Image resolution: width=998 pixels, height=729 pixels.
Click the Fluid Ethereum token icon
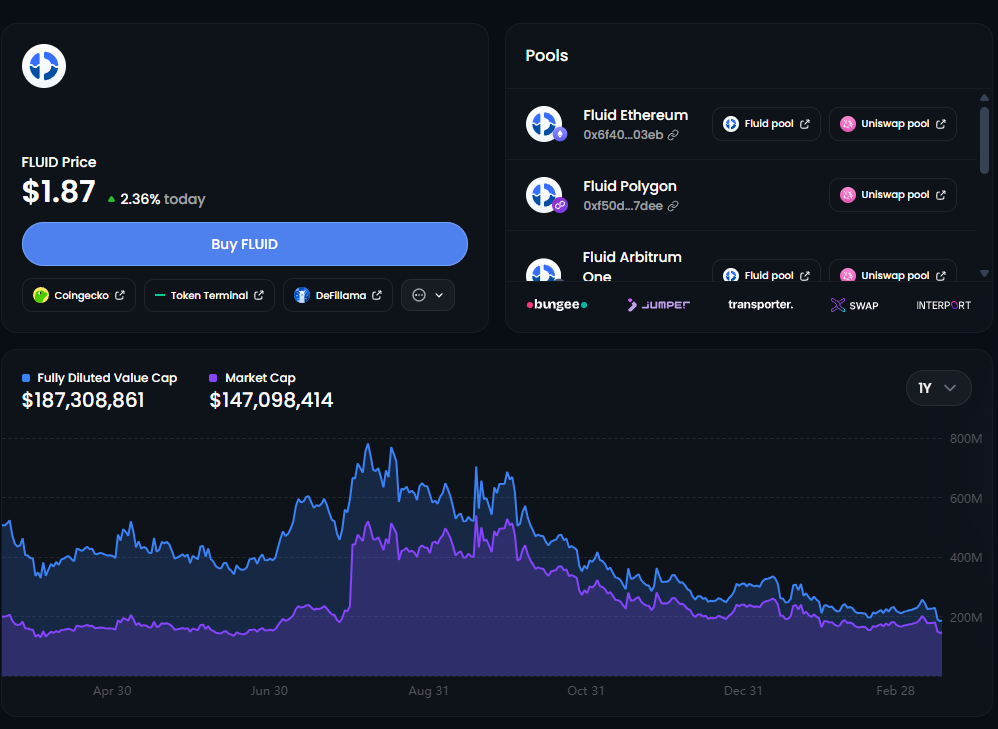[545, 124]
